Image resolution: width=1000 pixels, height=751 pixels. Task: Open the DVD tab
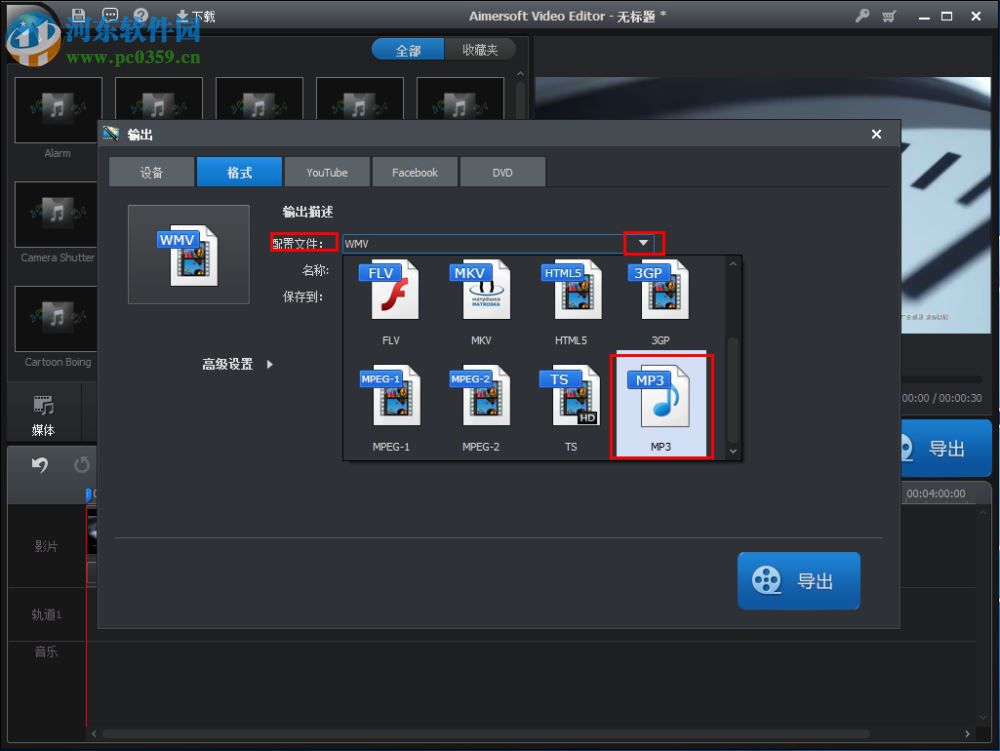[x=502, y=171]
